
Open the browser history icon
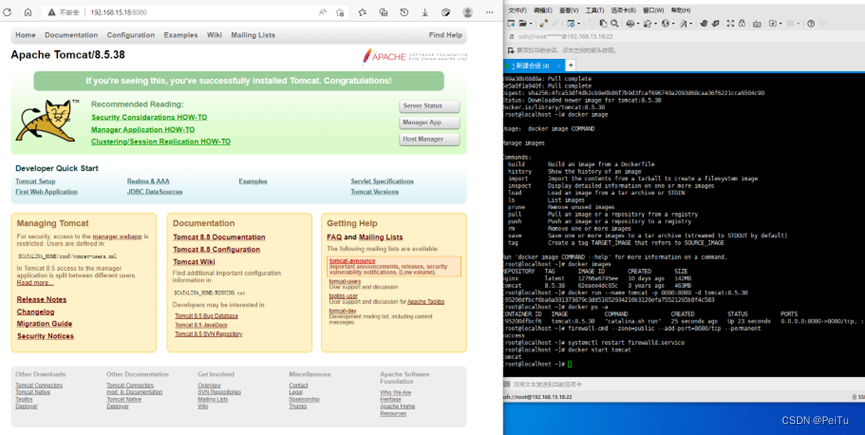tap(404, 12)
